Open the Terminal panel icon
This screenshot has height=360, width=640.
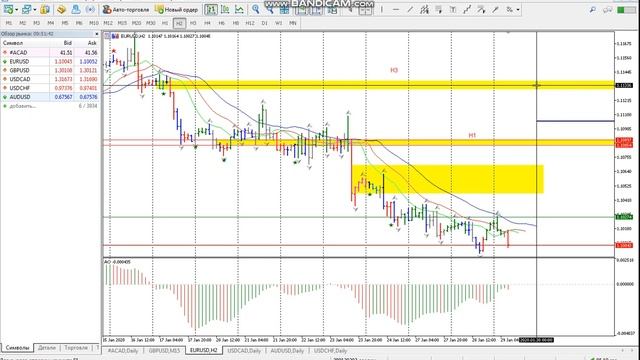pos(91,9)
